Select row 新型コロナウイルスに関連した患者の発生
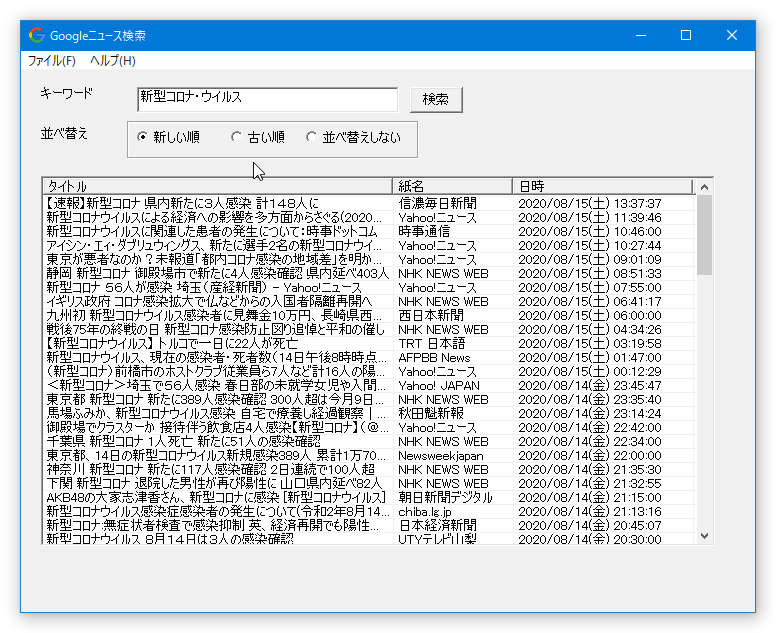 [369, 231]
